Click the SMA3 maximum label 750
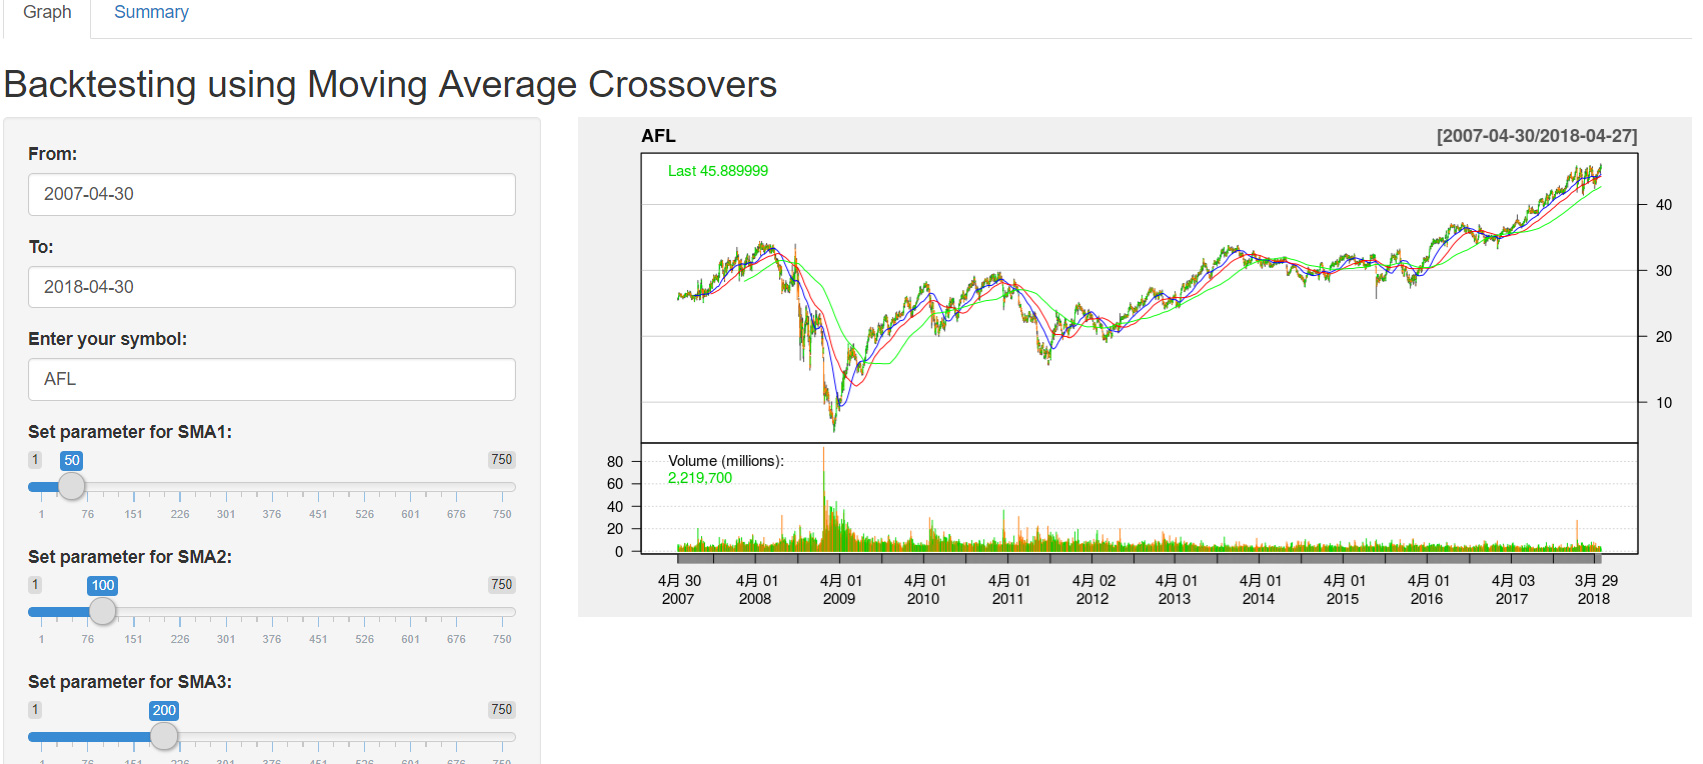Screen dimensions: 1703x764 point(501,710)
